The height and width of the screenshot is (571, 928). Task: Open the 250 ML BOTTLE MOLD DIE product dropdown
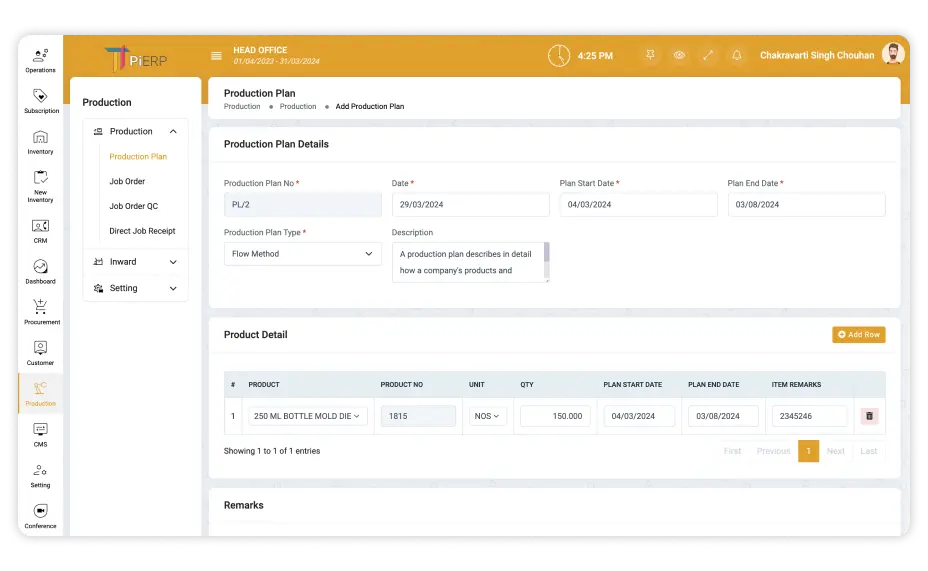point(308,416)
